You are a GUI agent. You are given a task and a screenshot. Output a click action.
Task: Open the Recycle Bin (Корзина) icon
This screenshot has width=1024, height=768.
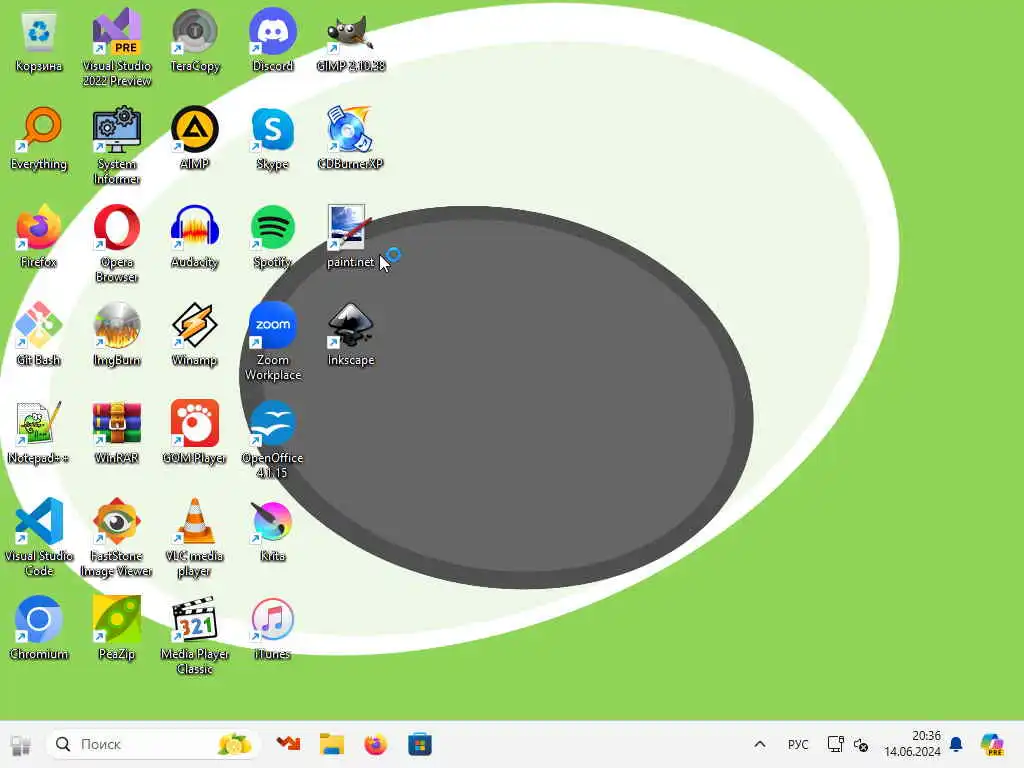[x=39, y=40]
